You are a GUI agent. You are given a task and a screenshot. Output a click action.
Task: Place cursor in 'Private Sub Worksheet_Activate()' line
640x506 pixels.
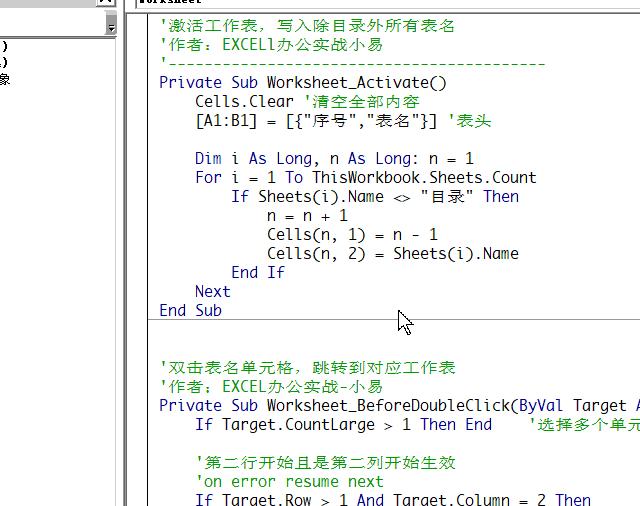tap(303, 83)
